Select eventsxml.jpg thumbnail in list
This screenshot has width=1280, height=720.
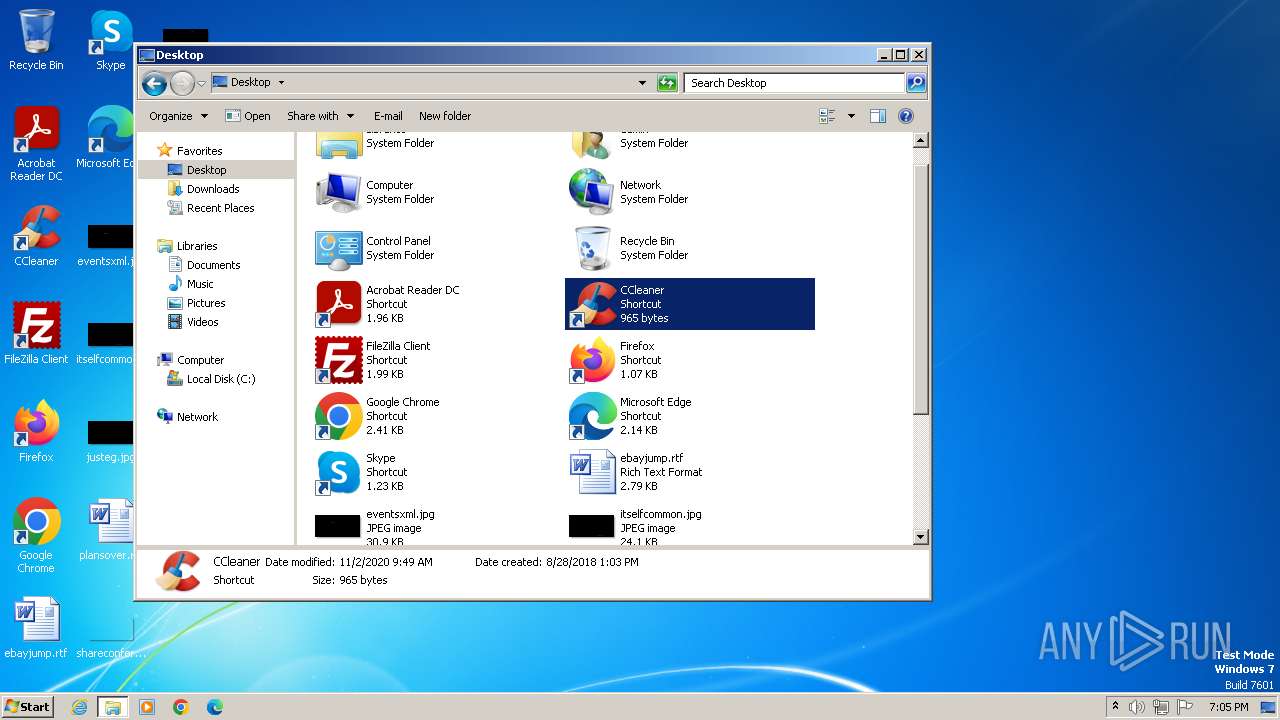tap(337, 526)
